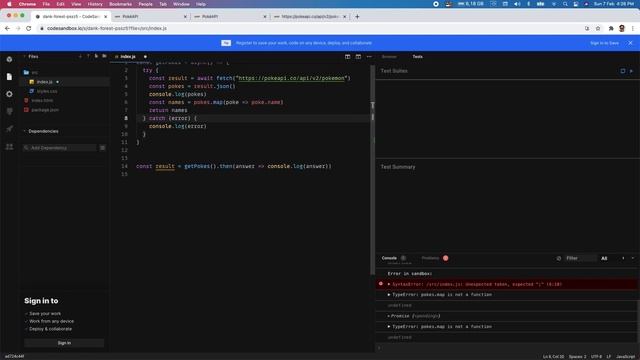Switch to the Browser tab
The image size is (640, 360).
coord(389,57)
